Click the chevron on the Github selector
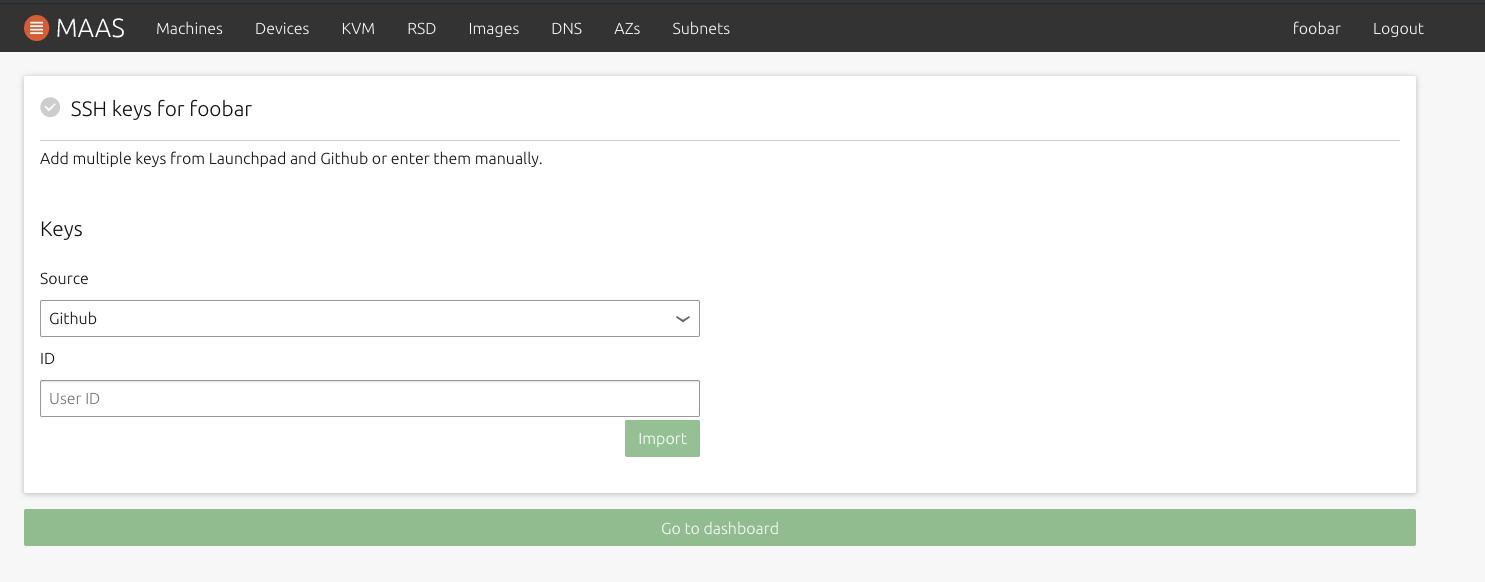 point(683,318)
